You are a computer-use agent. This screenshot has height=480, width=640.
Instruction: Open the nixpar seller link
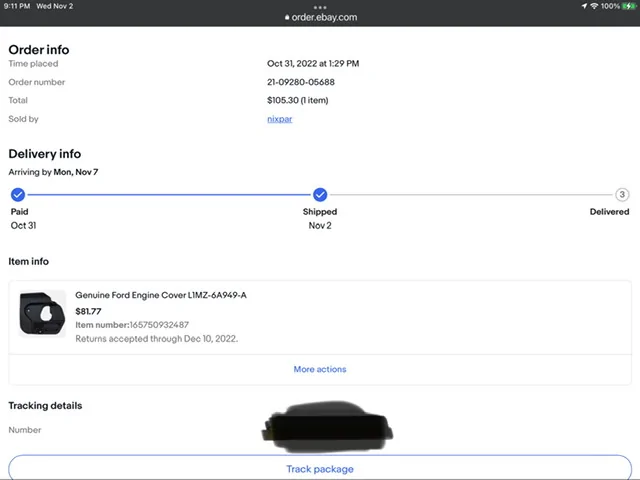pyautogui.click(x=280, y=119)
